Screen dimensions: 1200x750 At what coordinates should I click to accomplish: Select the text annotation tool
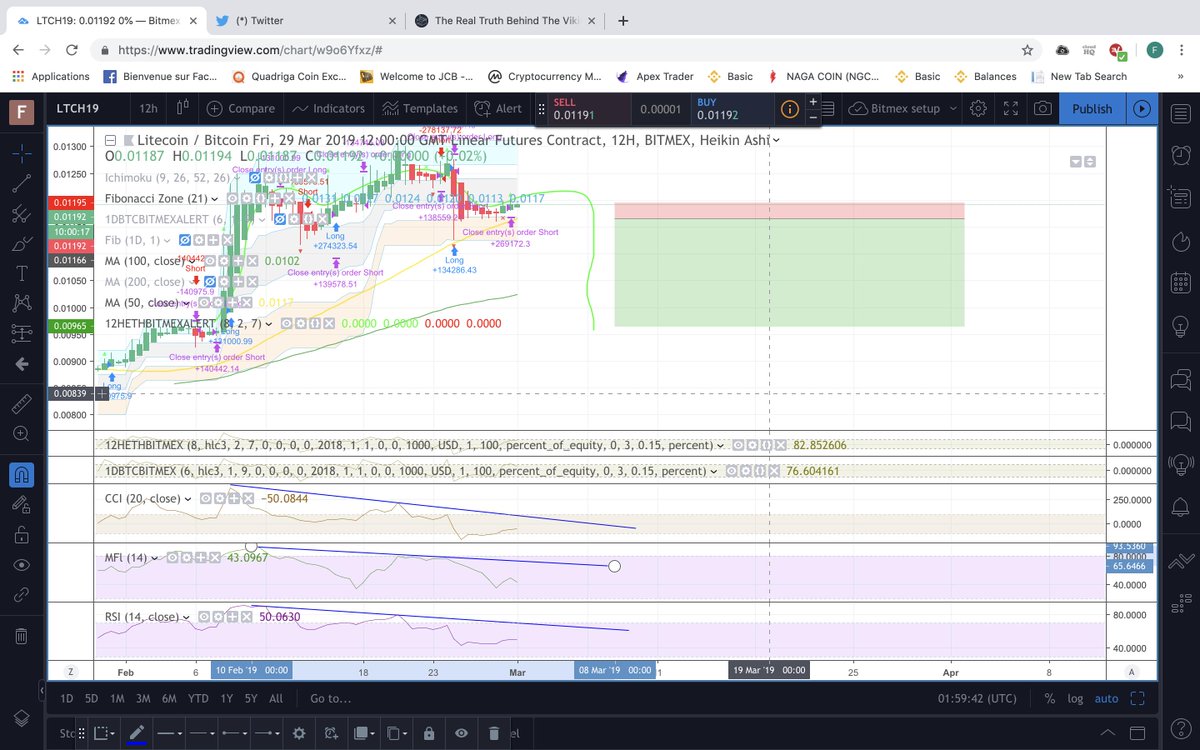point(21,273)
